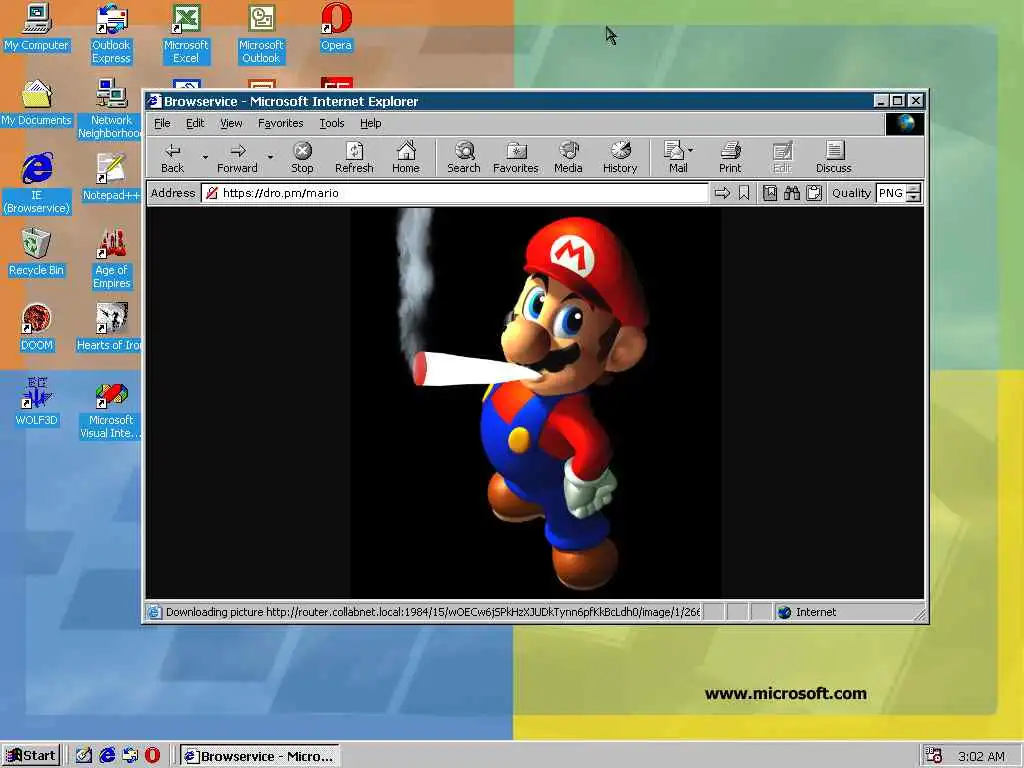Open the Favorites menu

(x=281, y=123)
